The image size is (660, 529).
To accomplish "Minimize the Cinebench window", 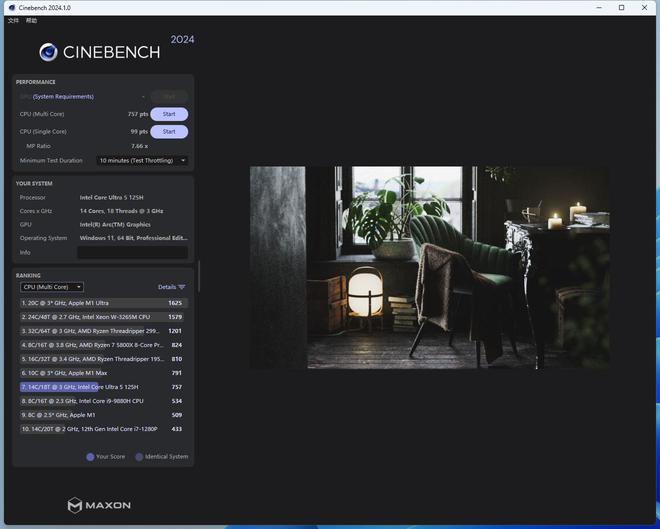I will tap(599, 8).
